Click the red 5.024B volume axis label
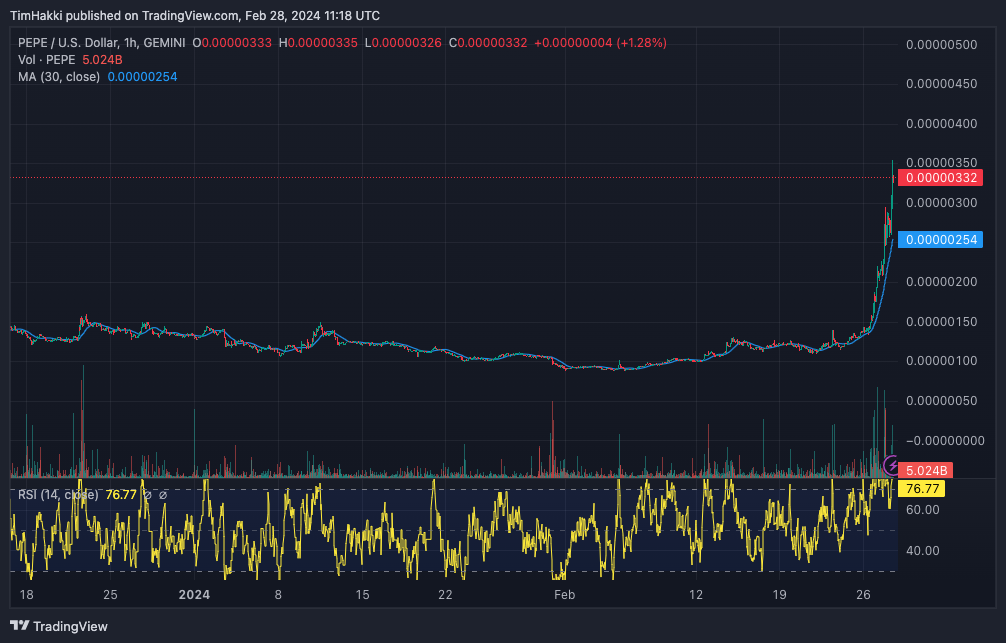 tap(927, 470)
